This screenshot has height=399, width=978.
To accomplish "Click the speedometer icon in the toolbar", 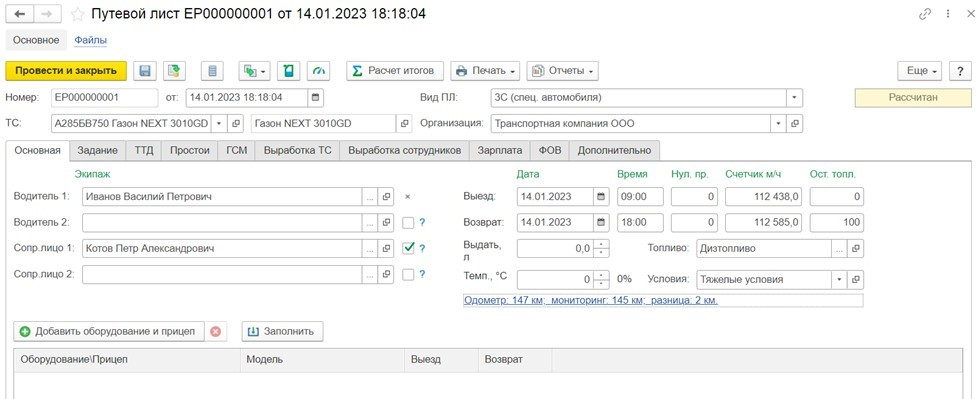I will [x=319, y=71].
